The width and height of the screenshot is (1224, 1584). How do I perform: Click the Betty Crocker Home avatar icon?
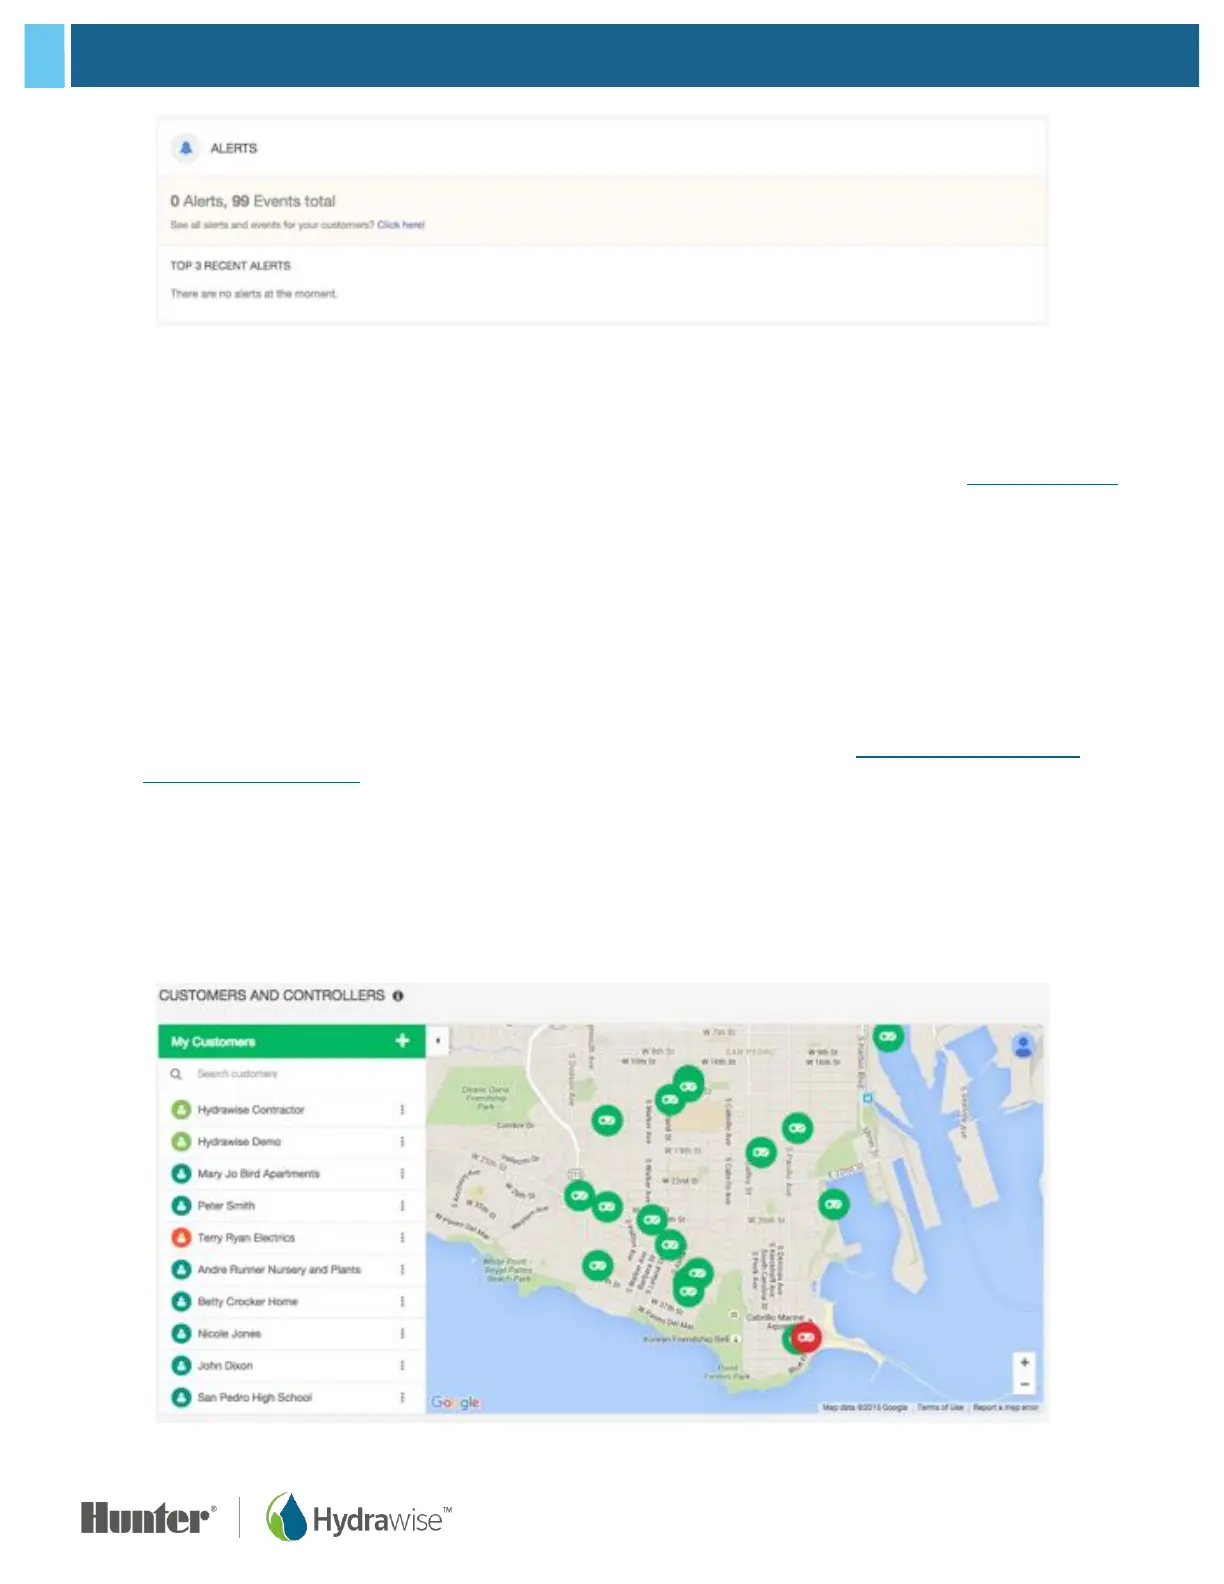pyautogui.click(x=181, y=1302)
